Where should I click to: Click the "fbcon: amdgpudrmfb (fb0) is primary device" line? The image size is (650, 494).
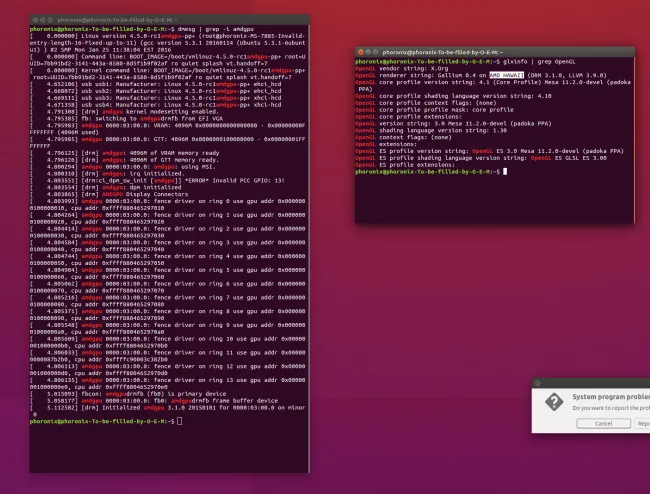pos(128,394)
